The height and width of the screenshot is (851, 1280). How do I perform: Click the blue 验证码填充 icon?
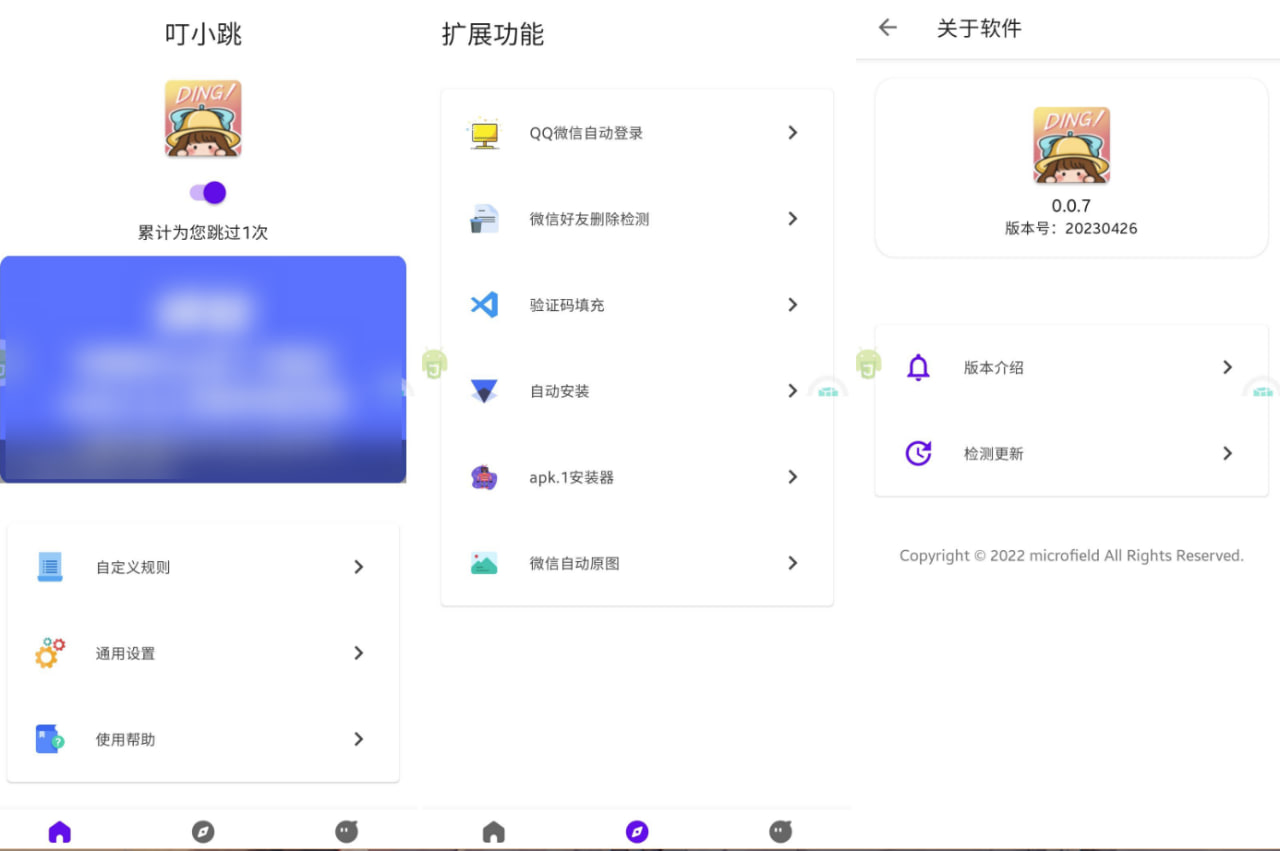click(x=485, y=305)
